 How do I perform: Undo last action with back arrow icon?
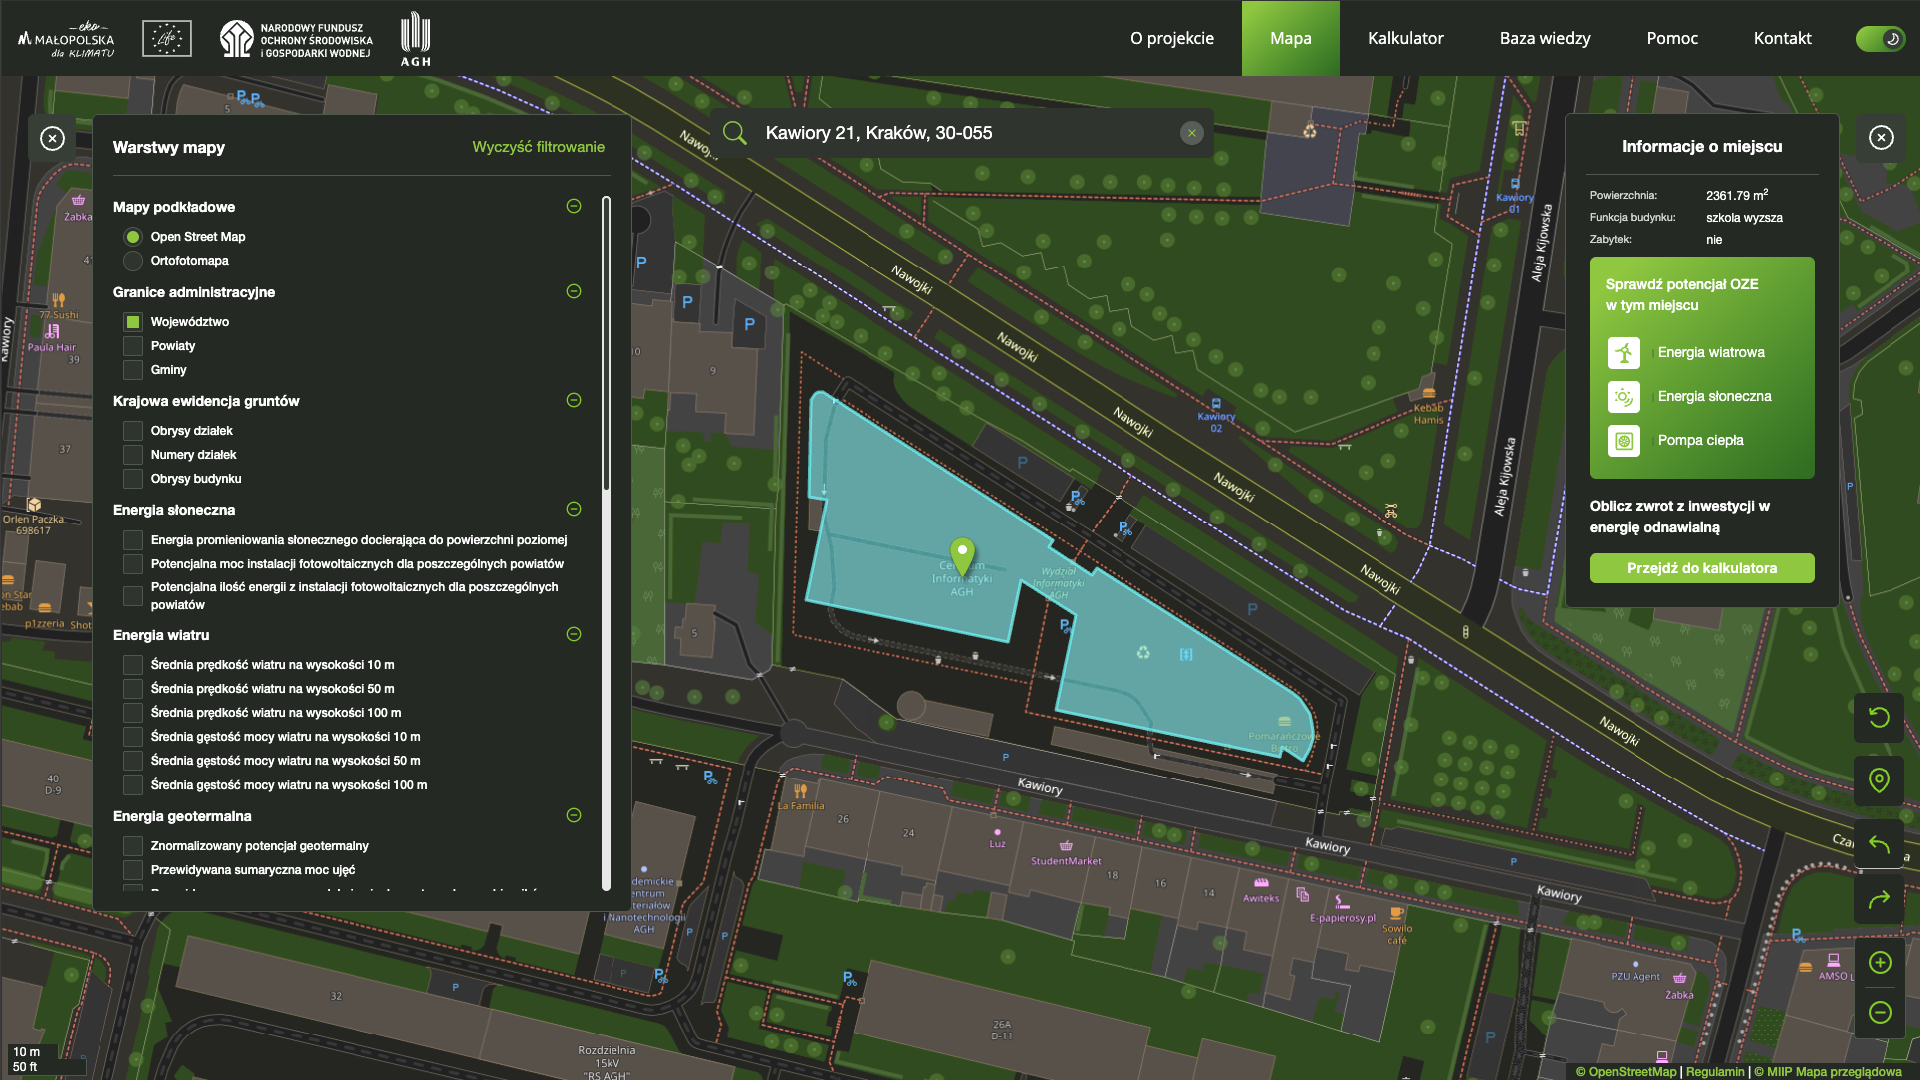pos(1879,845)
